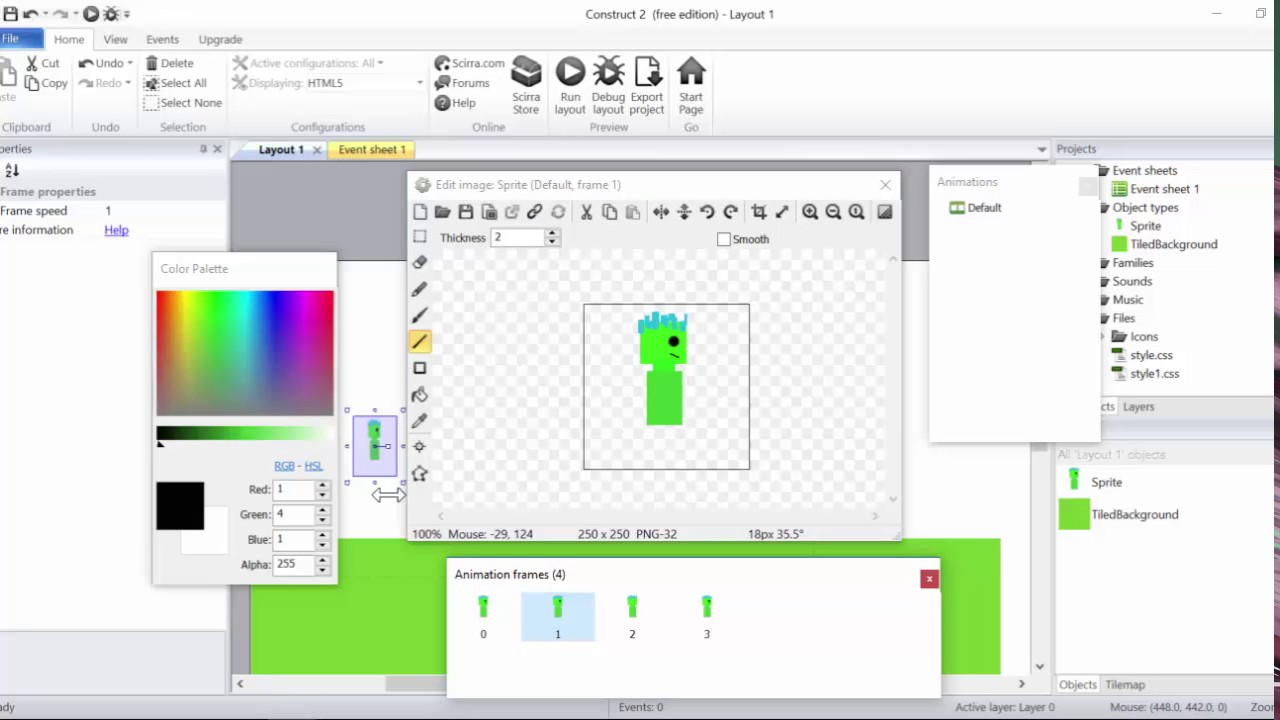The height and width of the screenshot is (720, 1280).
Task: Select the Rectangle select tool
Action: [420, 237]
